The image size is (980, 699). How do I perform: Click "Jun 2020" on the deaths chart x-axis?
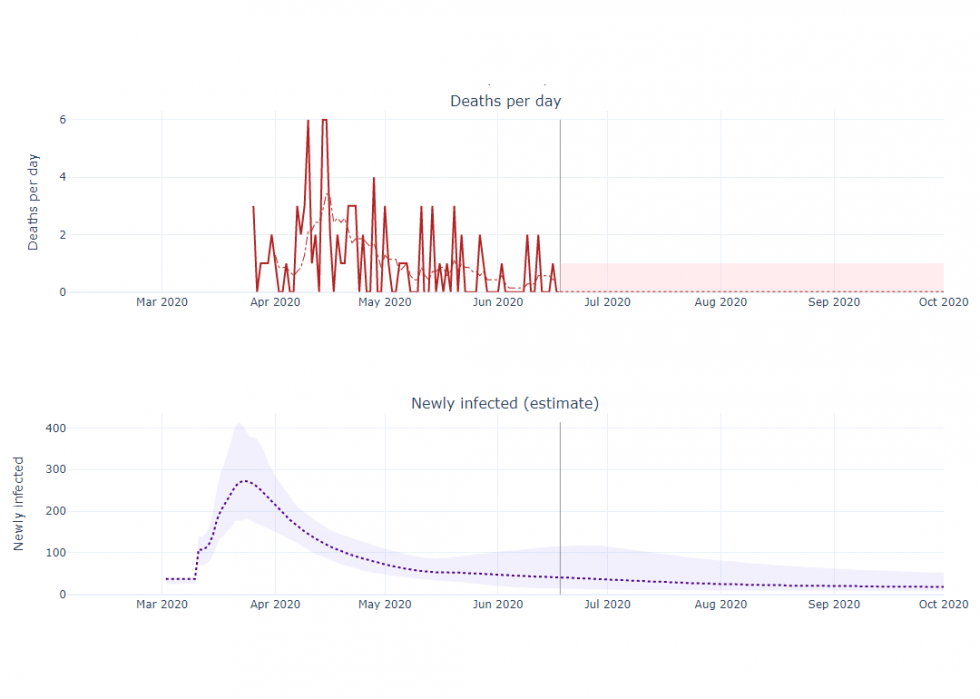pos(497,302)
